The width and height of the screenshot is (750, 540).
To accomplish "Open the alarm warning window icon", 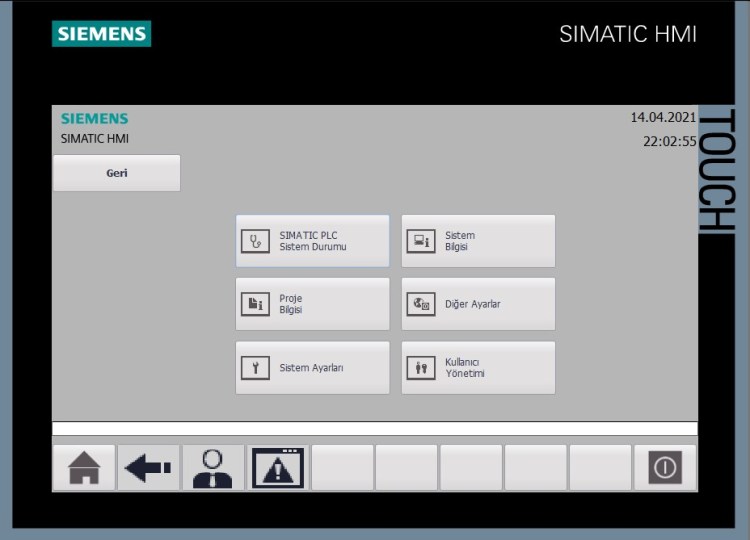I will 277,467.
